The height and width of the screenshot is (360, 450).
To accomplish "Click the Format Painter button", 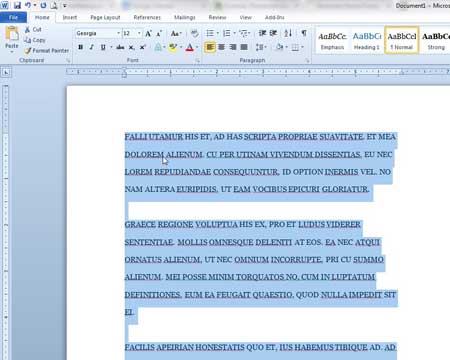I will (x=46, y=51).
